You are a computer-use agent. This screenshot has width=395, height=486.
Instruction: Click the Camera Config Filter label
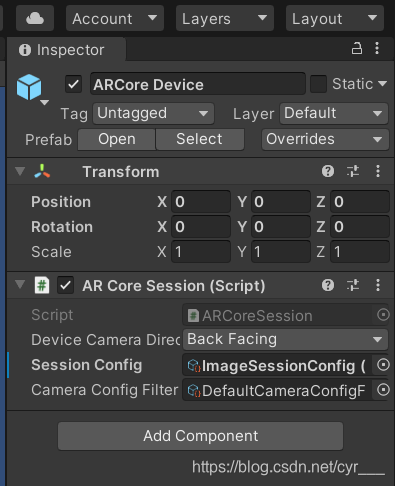105,390
